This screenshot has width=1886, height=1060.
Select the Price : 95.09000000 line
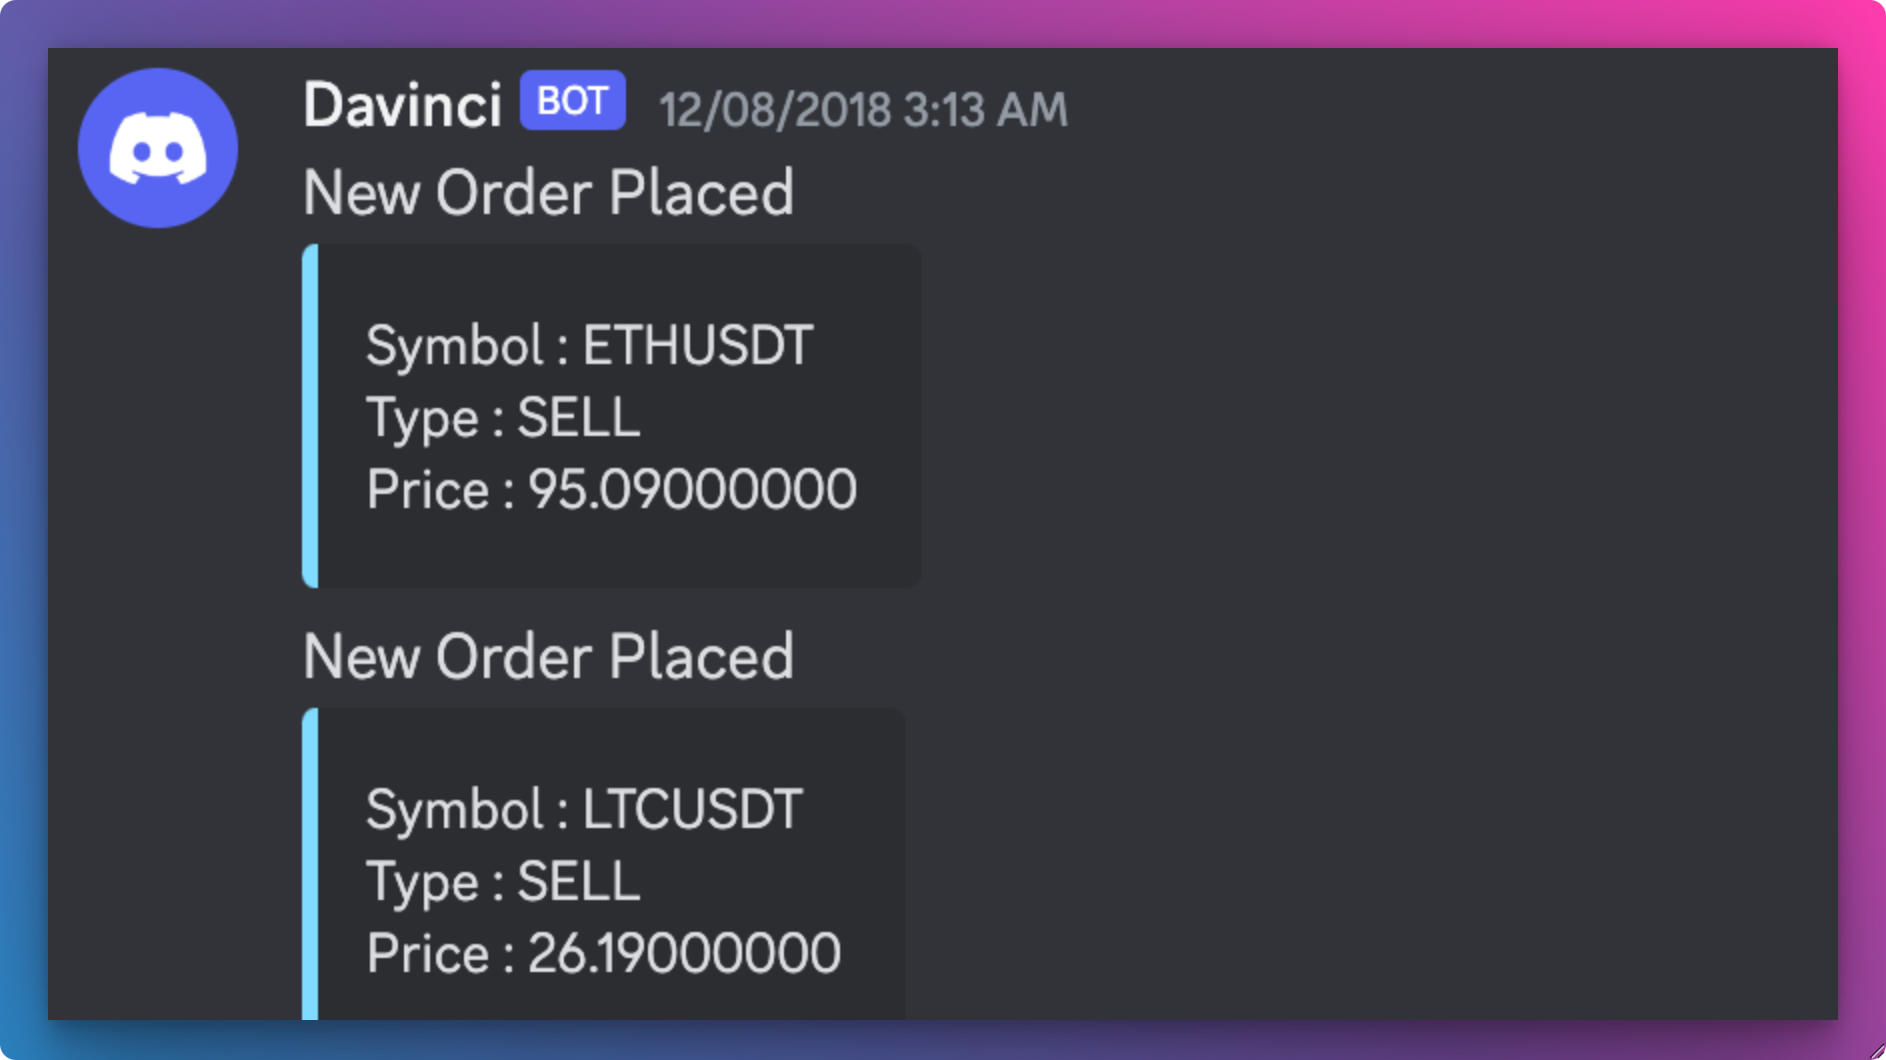[x=611, y=489]
